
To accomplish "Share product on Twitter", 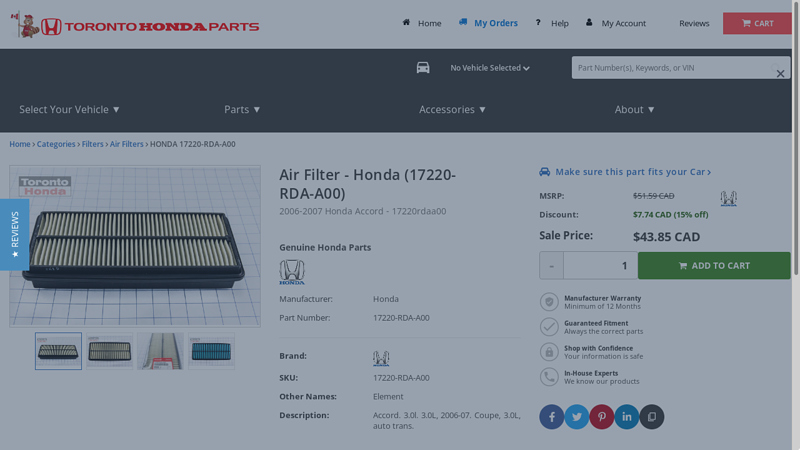I will pos(576,417).
